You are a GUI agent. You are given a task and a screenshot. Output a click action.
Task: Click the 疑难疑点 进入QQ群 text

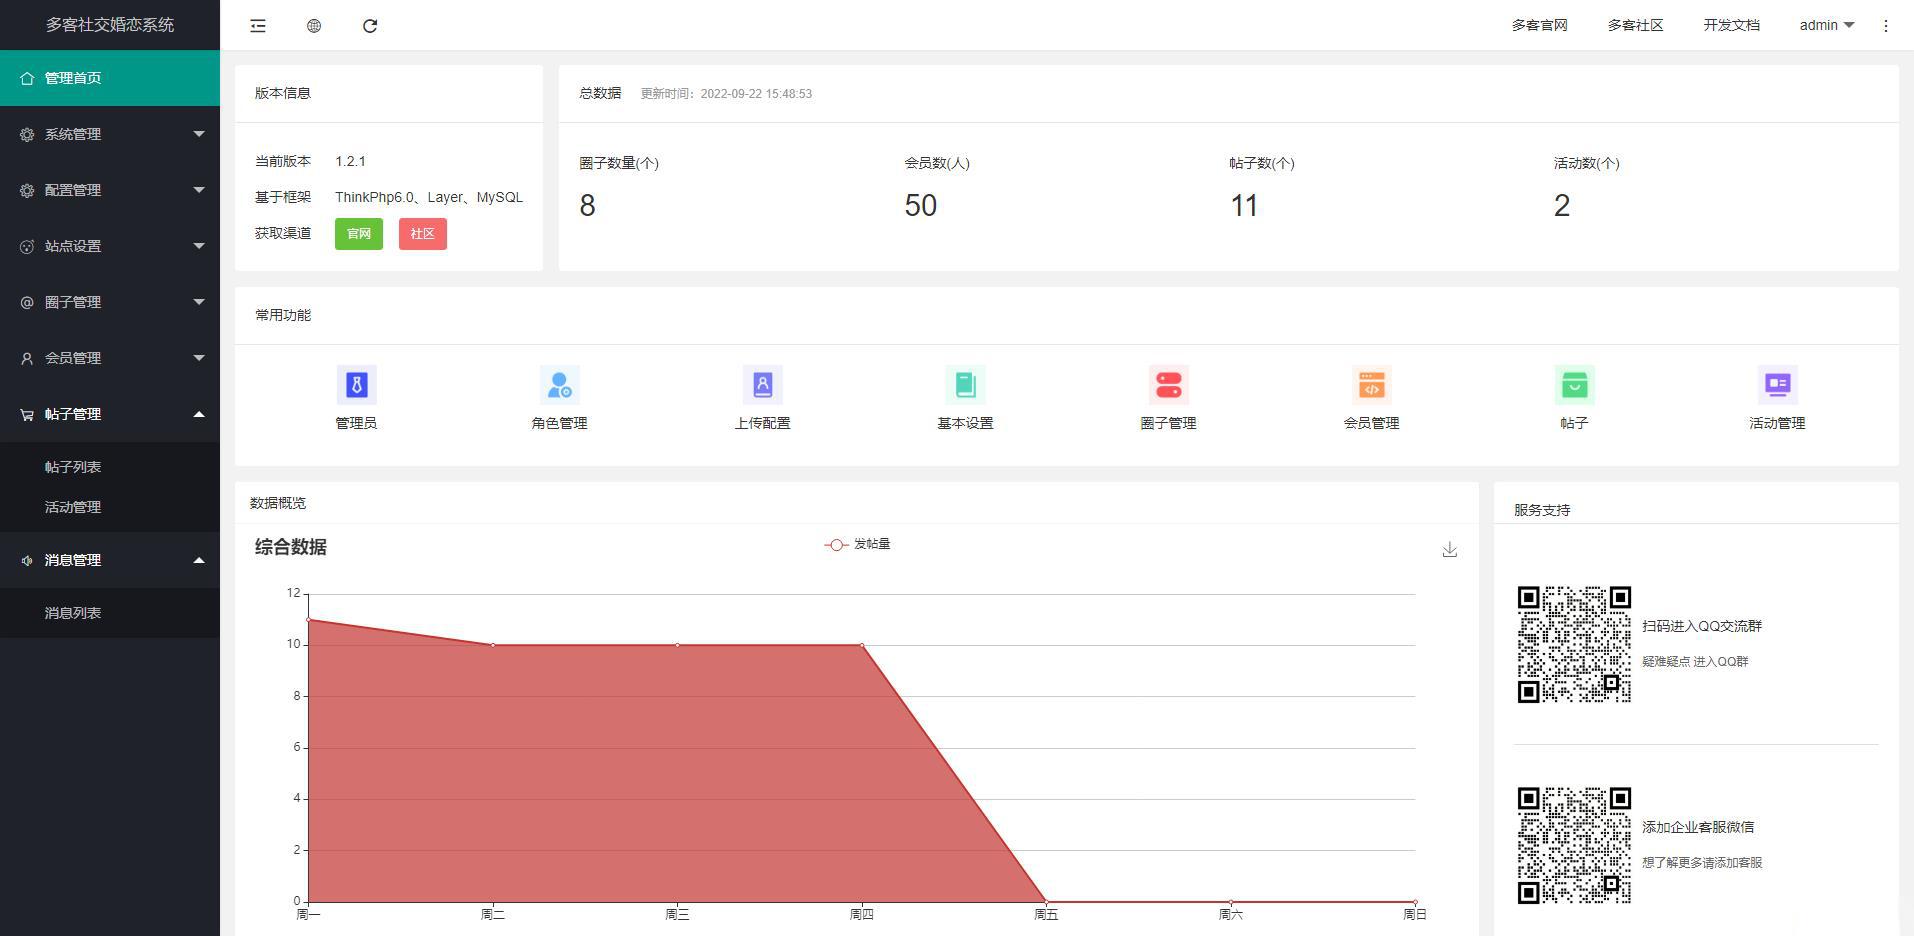point(1695,661)
